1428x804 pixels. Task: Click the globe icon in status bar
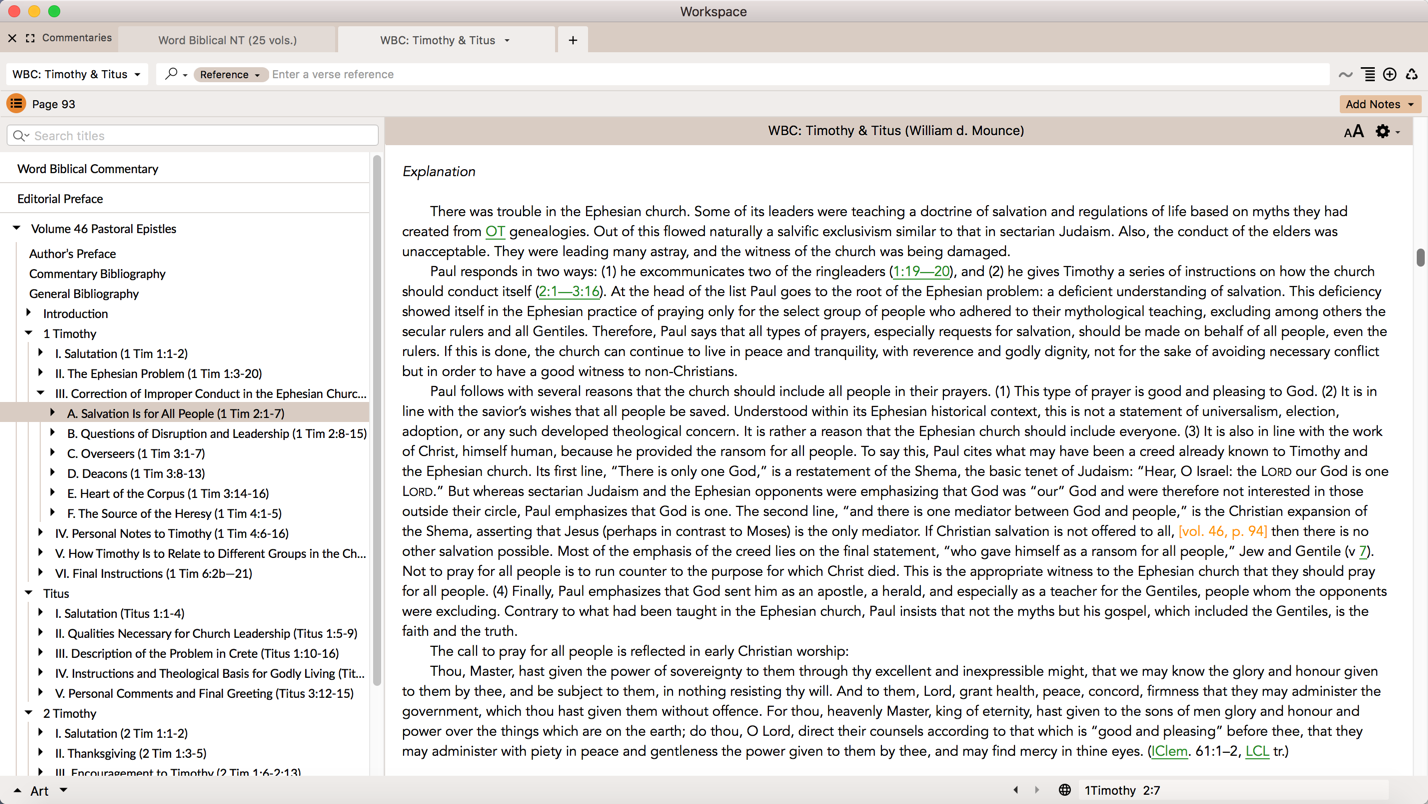(1065, 790)
